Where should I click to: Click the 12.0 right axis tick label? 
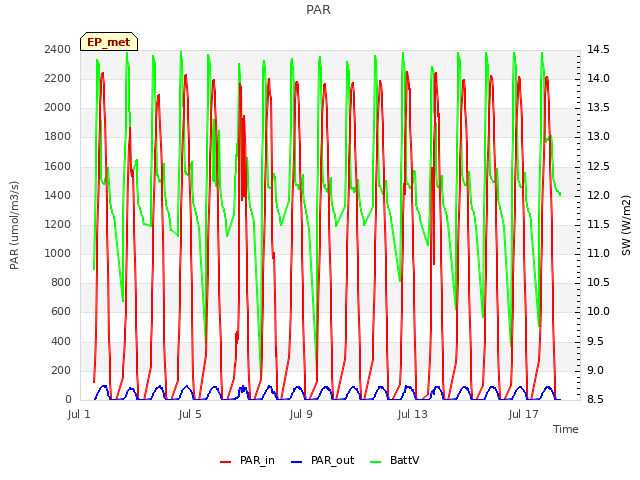(598, 195)
